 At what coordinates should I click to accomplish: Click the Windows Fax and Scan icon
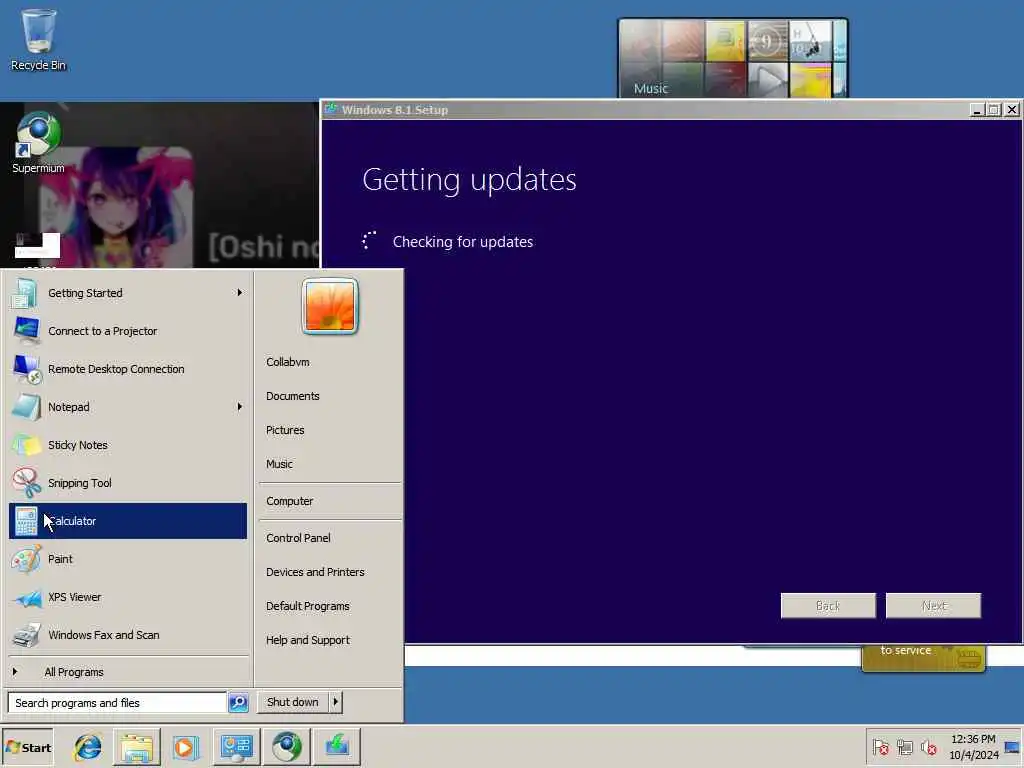(x=26, y=635)
